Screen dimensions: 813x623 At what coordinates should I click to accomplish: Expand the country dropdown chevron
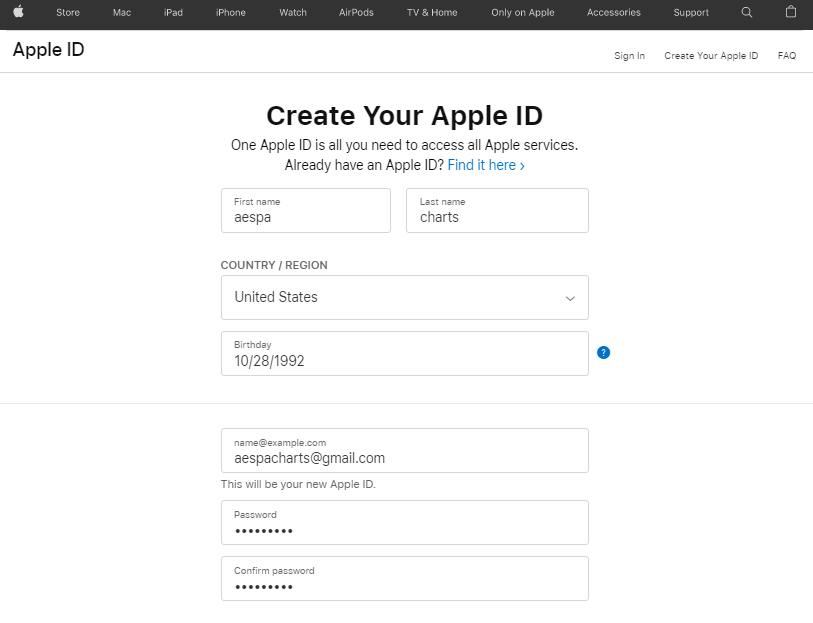point(570,299)
